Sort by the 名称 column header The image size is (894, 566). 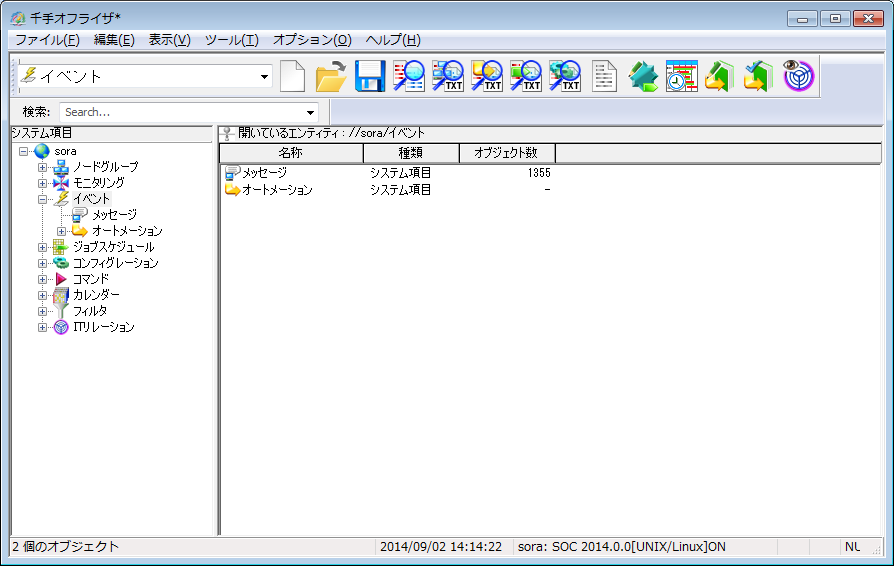pos(291,153)
